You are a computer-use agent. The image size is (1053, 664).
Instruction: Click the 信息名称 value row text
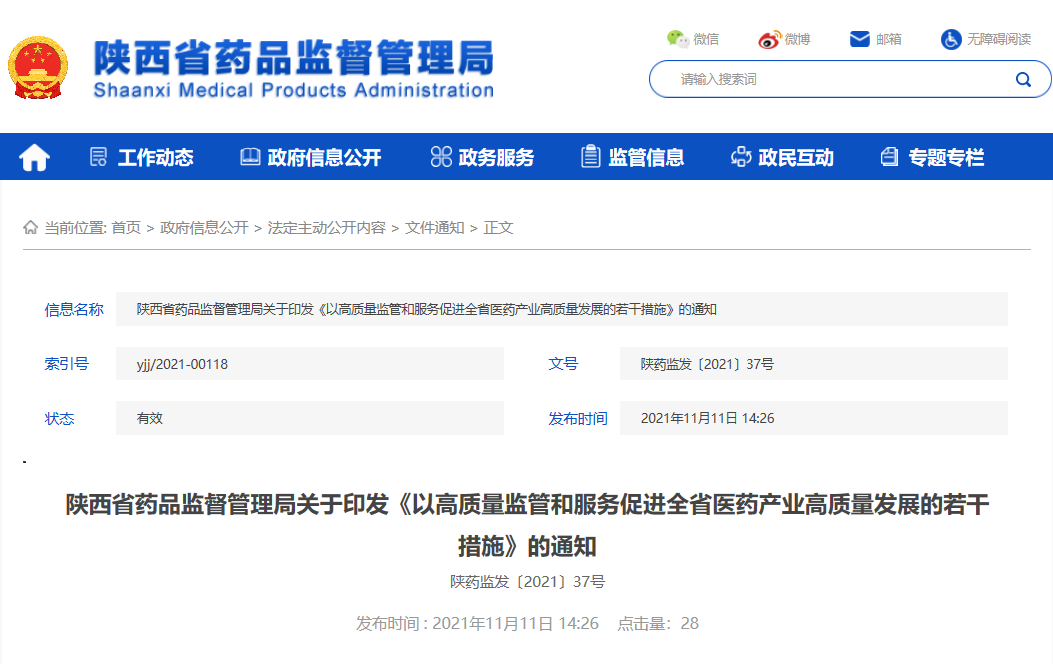[426, 310]
